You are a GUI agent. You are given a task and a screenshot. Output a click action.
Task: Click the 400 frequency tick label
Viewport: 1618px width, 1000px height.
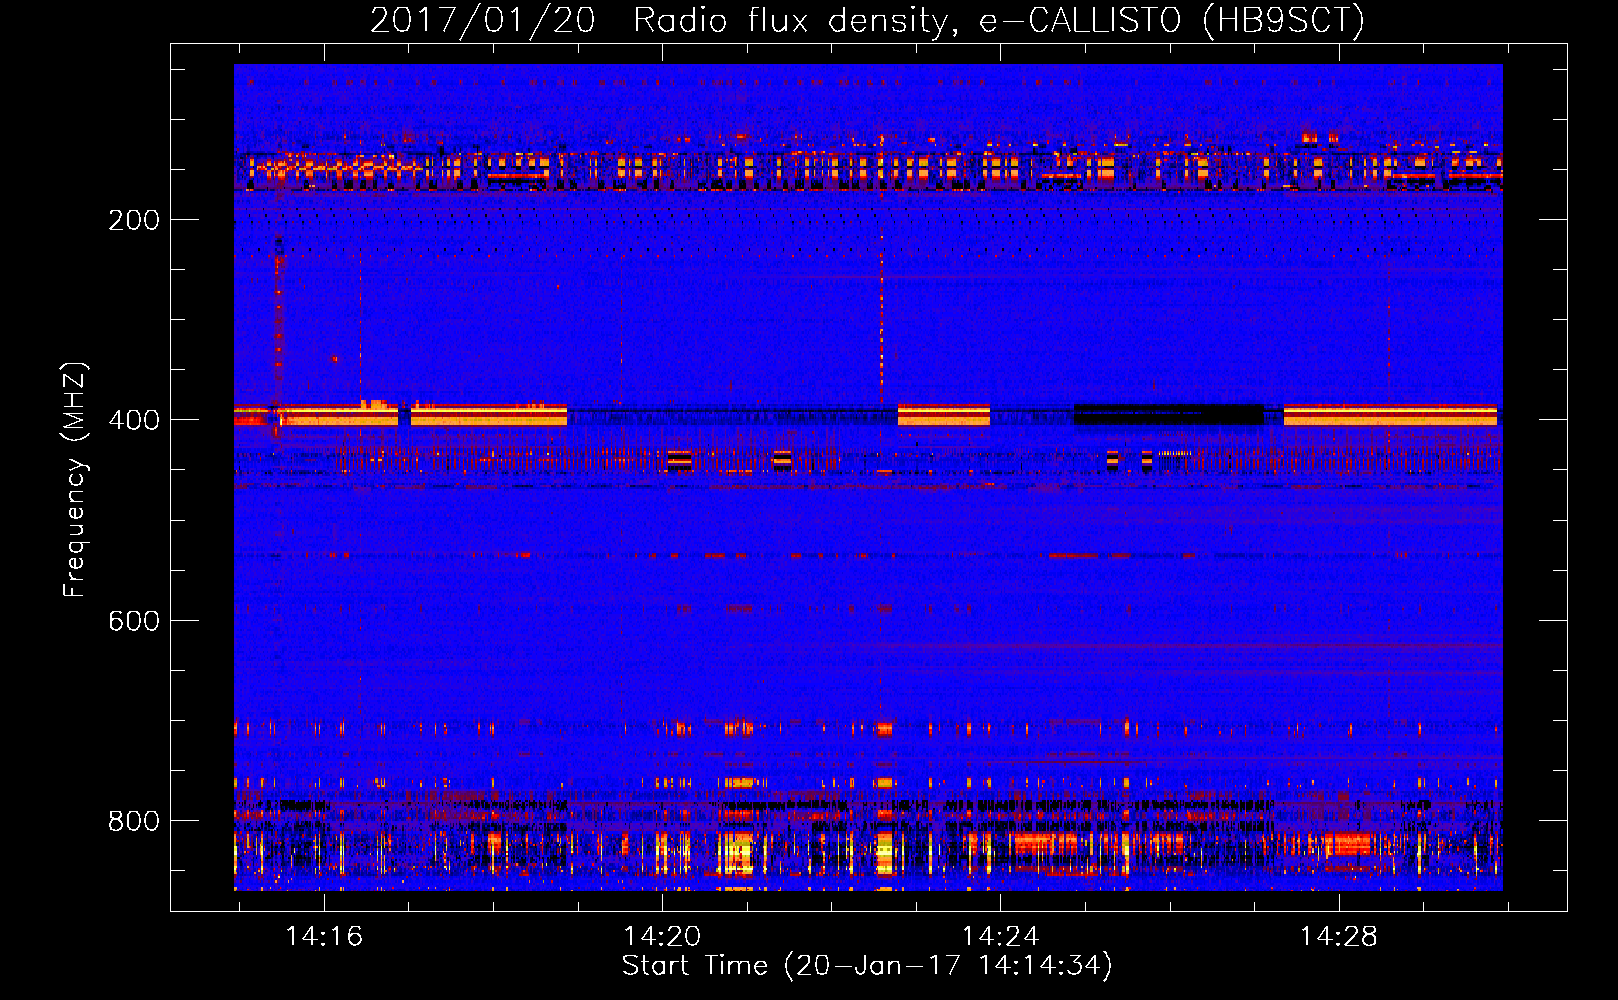pyautogui.click(x=134, y=420)
